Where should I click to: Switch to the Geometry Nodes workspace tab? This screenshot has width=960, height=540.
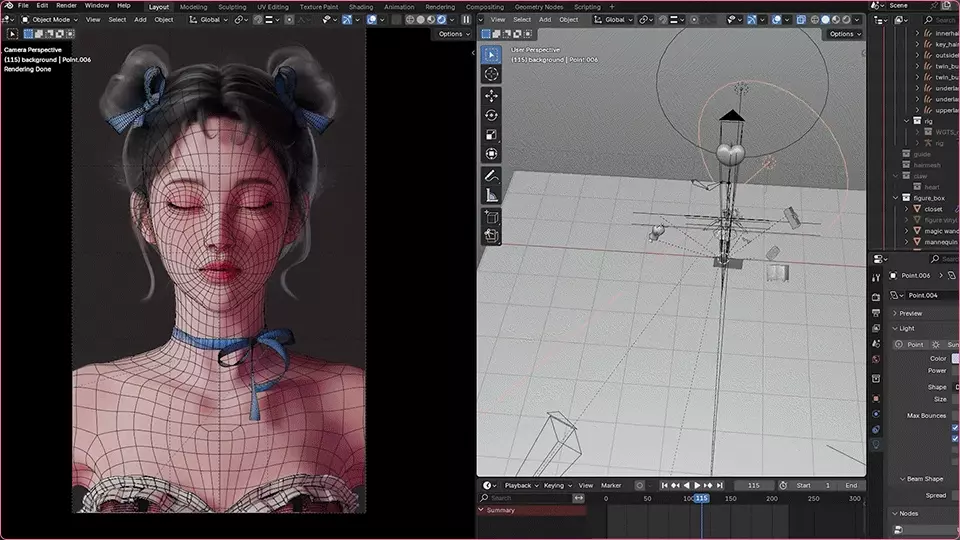pyautogui.click(x=539, y=7)
